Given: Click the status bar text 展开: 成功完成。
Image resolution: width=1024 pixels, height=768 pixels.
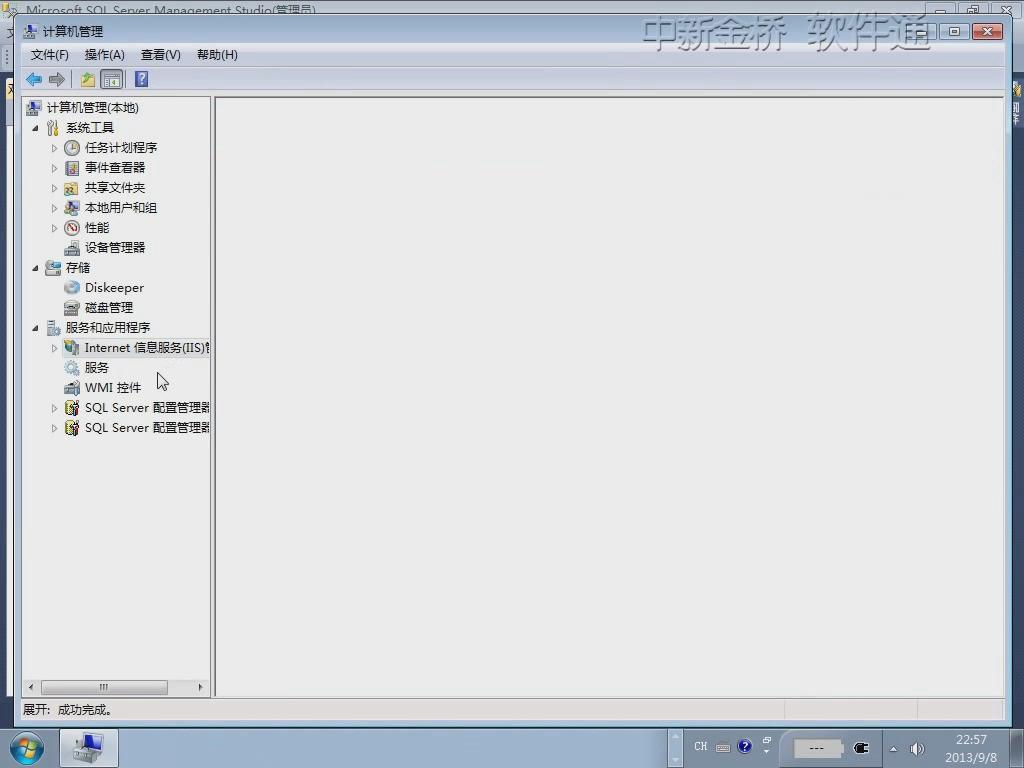Looking at the screenshot, I should [67, 710].
